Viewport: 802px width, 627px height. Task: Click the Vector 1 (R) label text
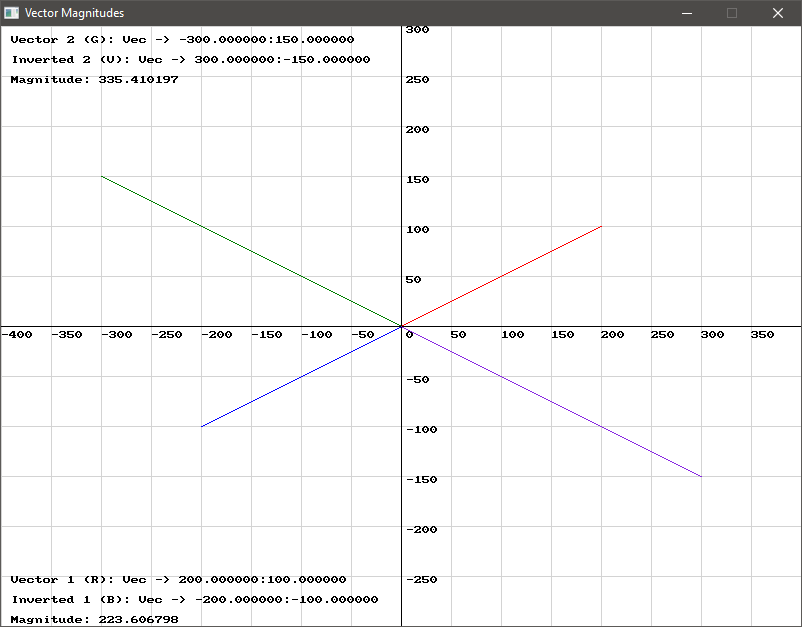coord(60,579)
